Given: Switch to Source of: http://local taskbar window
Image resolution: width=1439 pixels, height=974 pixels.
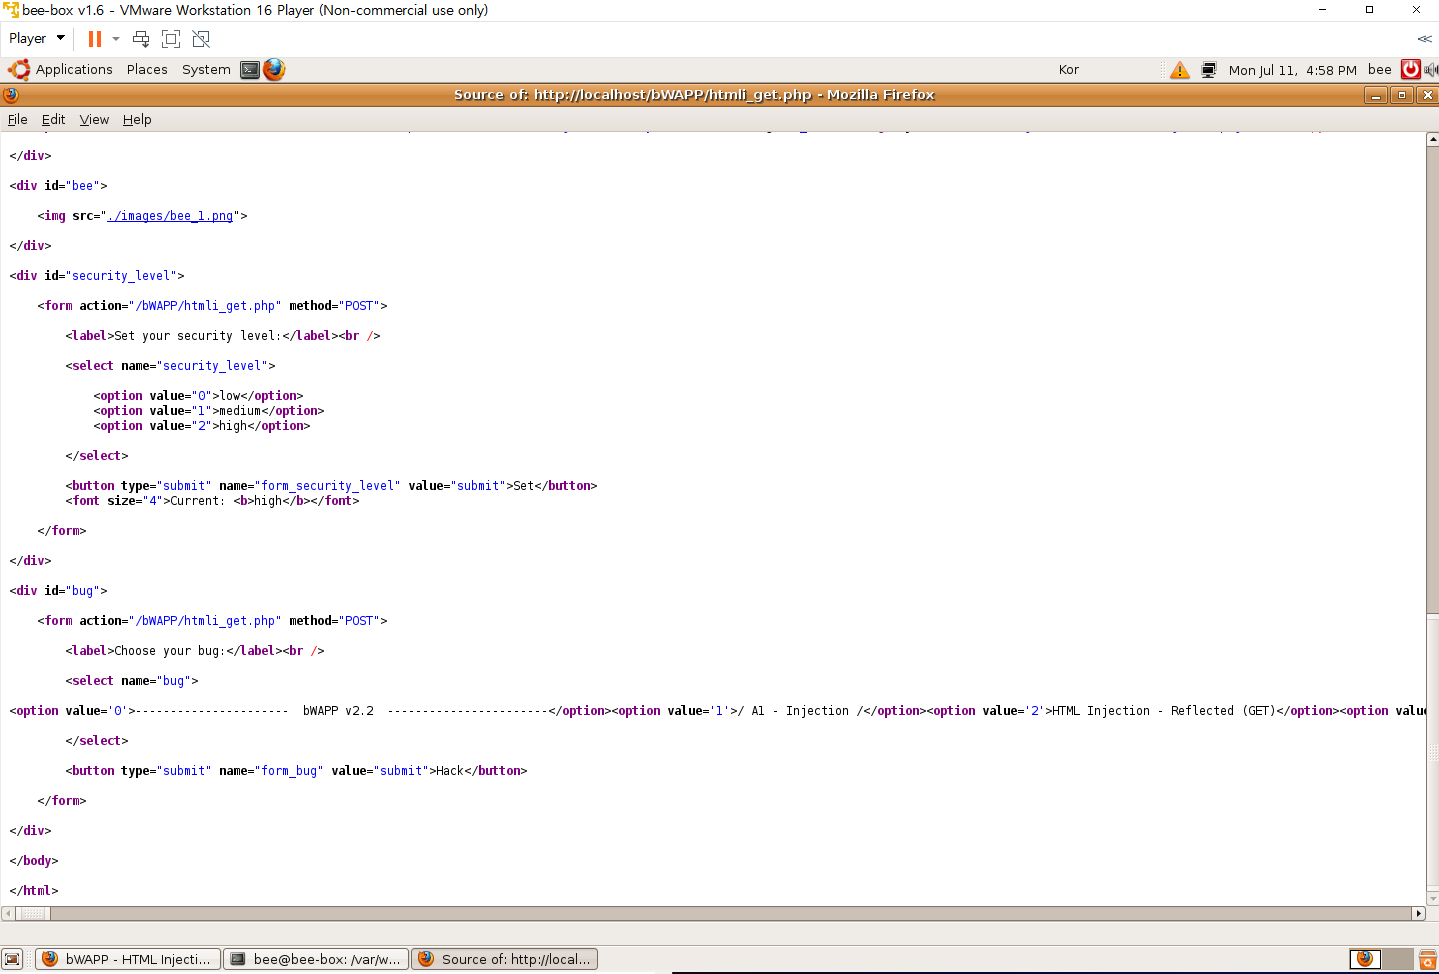Looking at the screenshot, I should click(505, 959).
